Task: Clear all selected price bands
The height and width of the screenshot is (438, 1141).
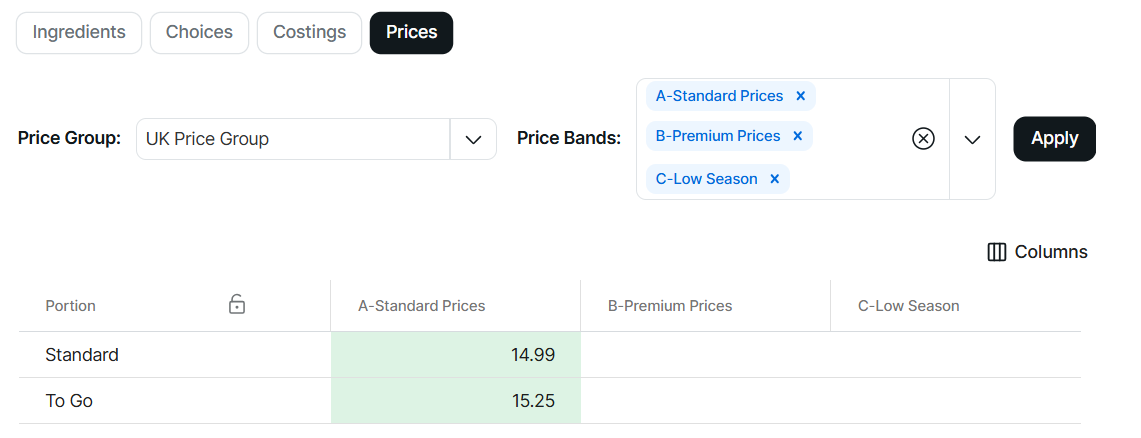Action: [x=923, y=139]
